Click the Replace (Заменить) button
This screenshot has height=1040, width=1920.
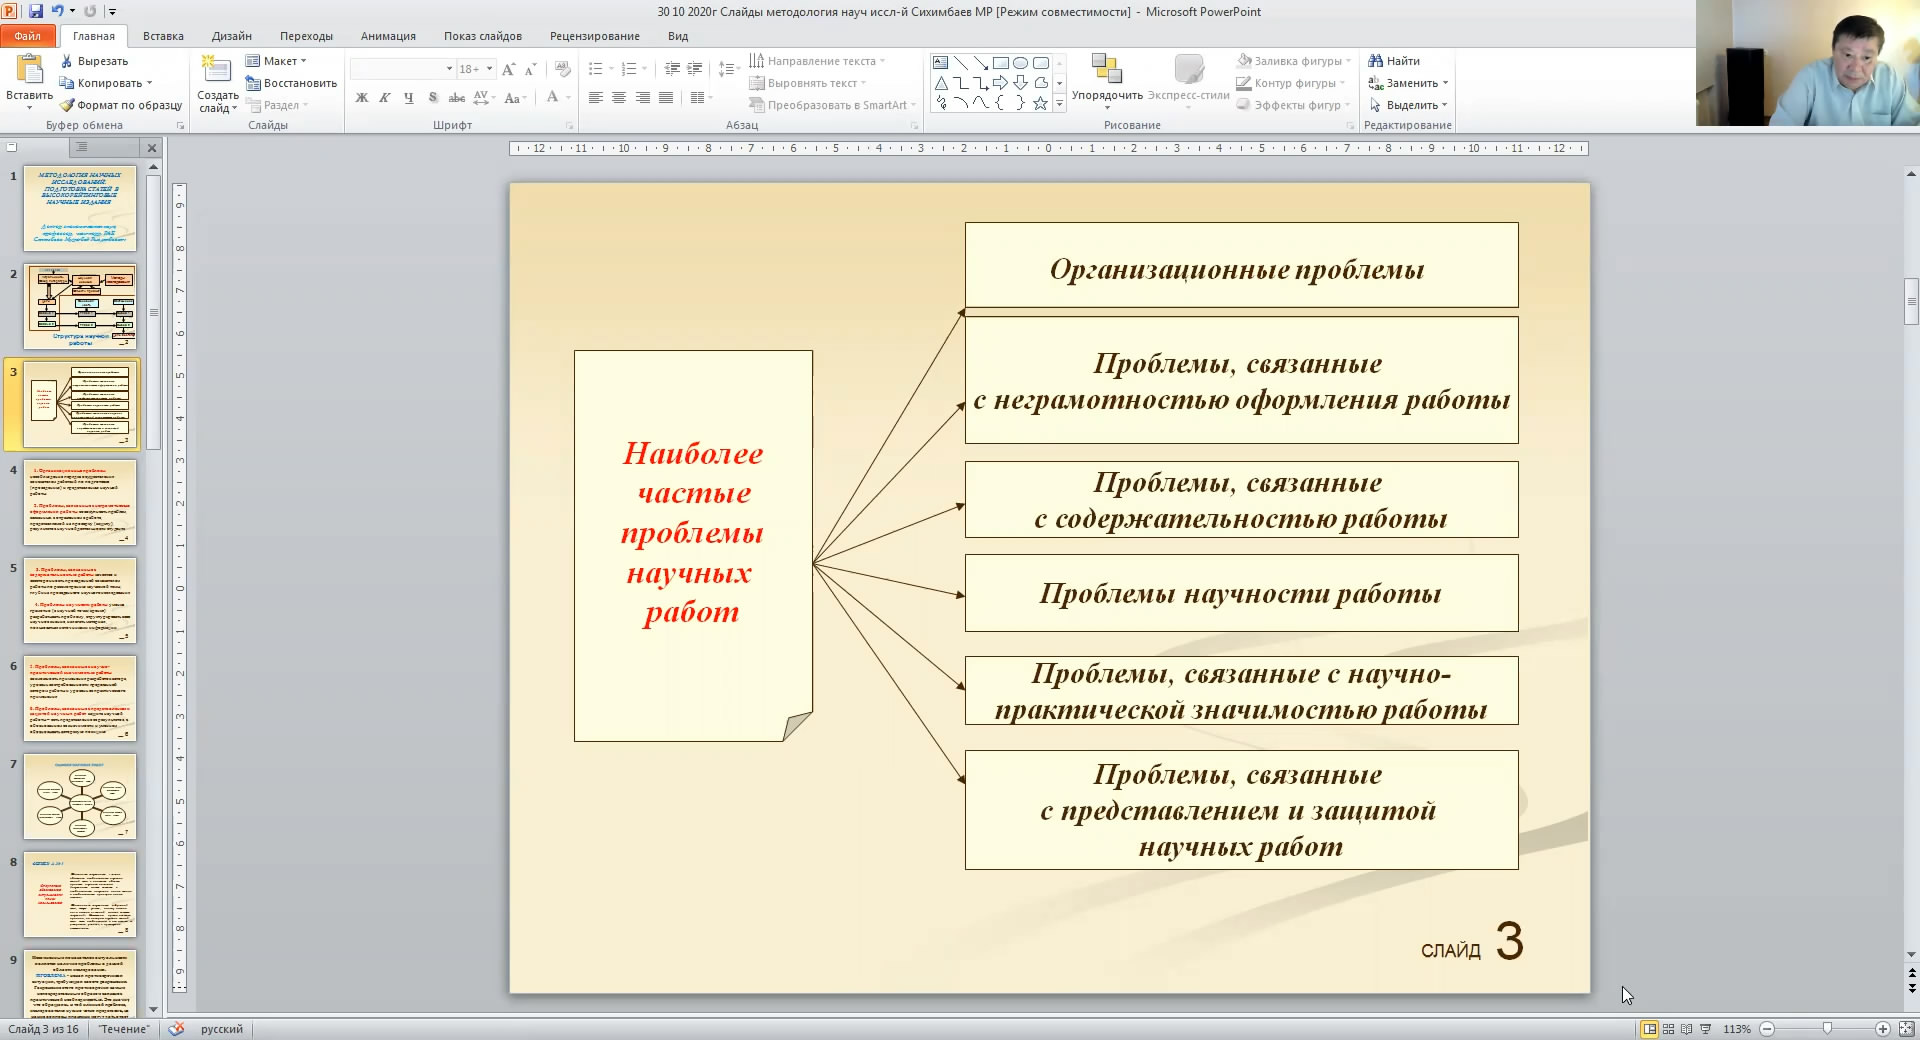[1408, 83]
